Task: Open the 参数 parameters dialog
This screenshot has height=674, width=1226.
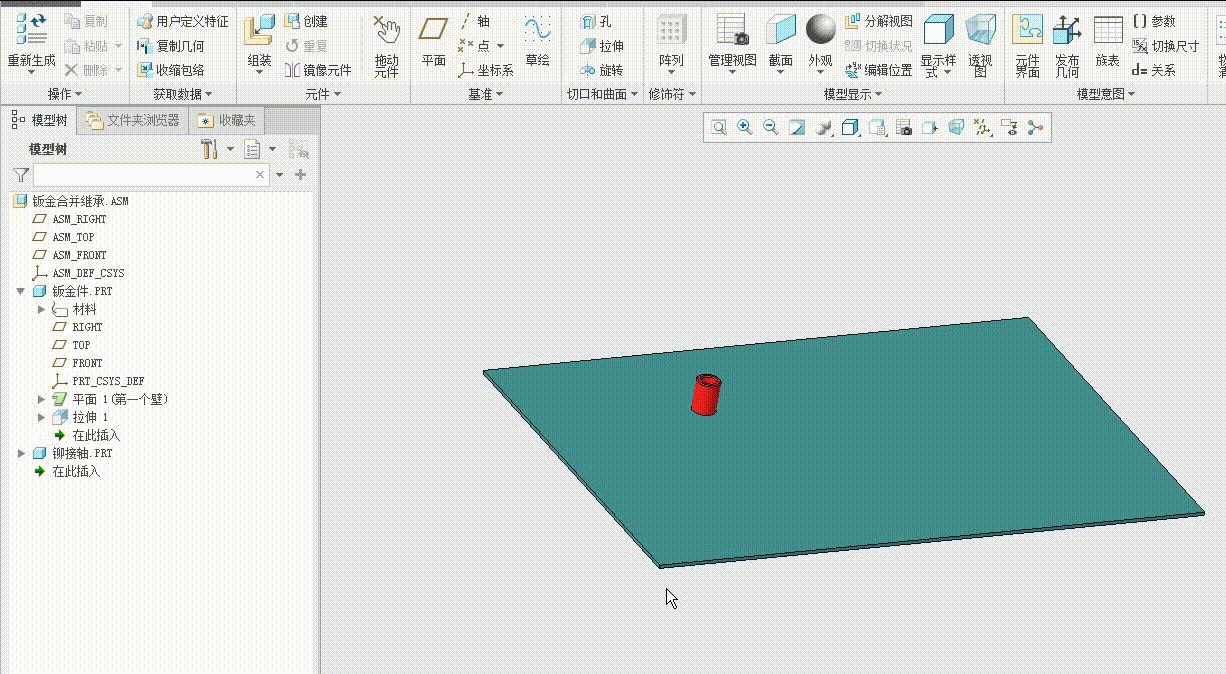Action: (1154, 21)
